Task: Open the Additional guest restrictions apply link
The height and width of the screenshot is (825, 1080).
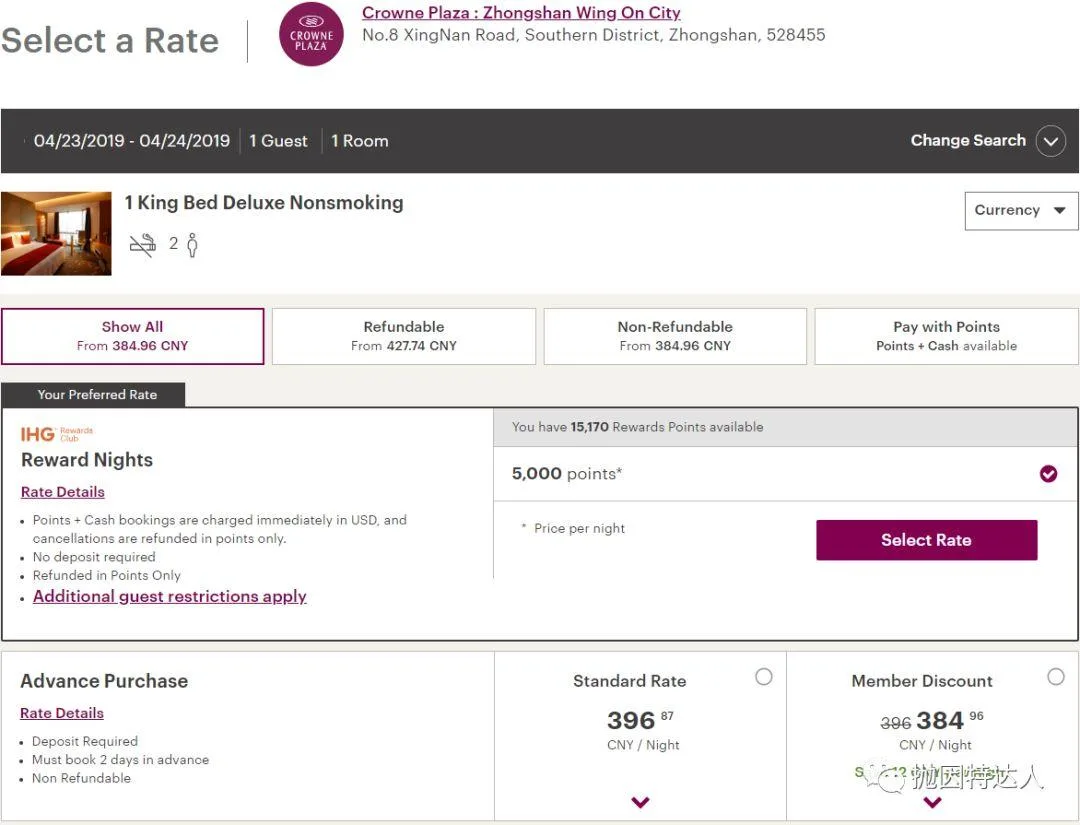Action: [169, 596]
